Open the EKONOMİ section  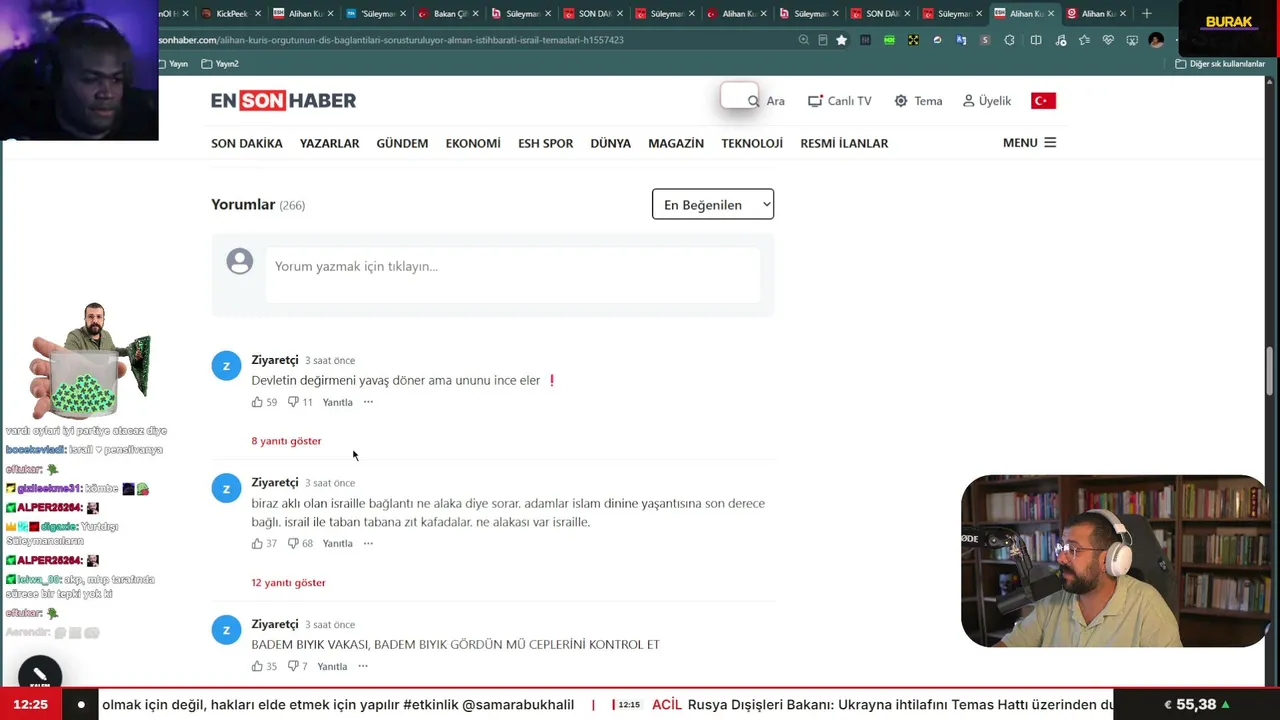[473, 143]
